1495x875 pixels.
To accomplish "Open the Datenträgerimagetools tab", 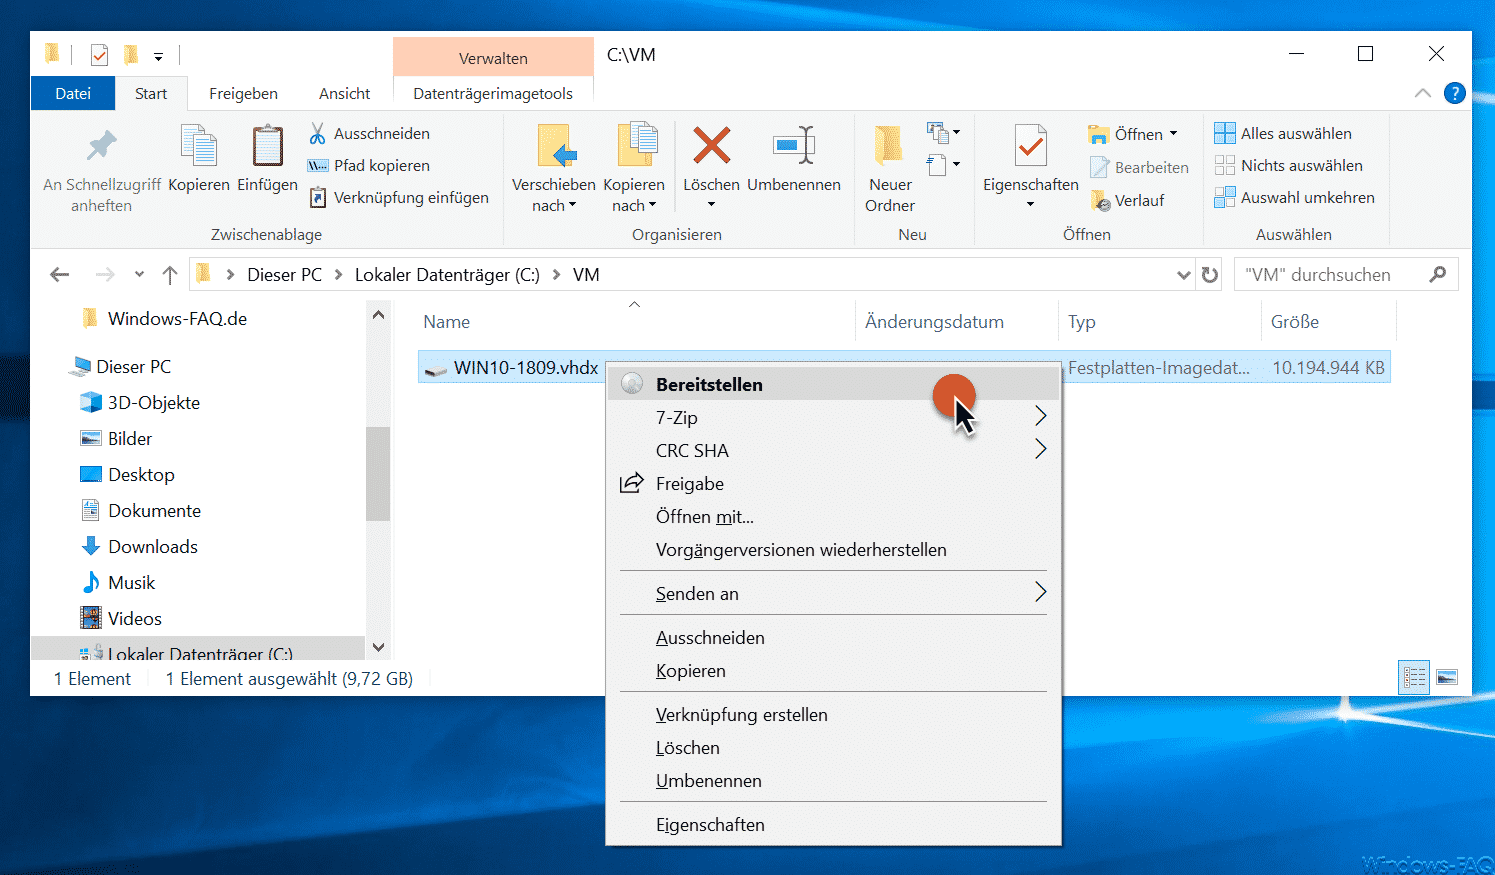I will 493,93.
